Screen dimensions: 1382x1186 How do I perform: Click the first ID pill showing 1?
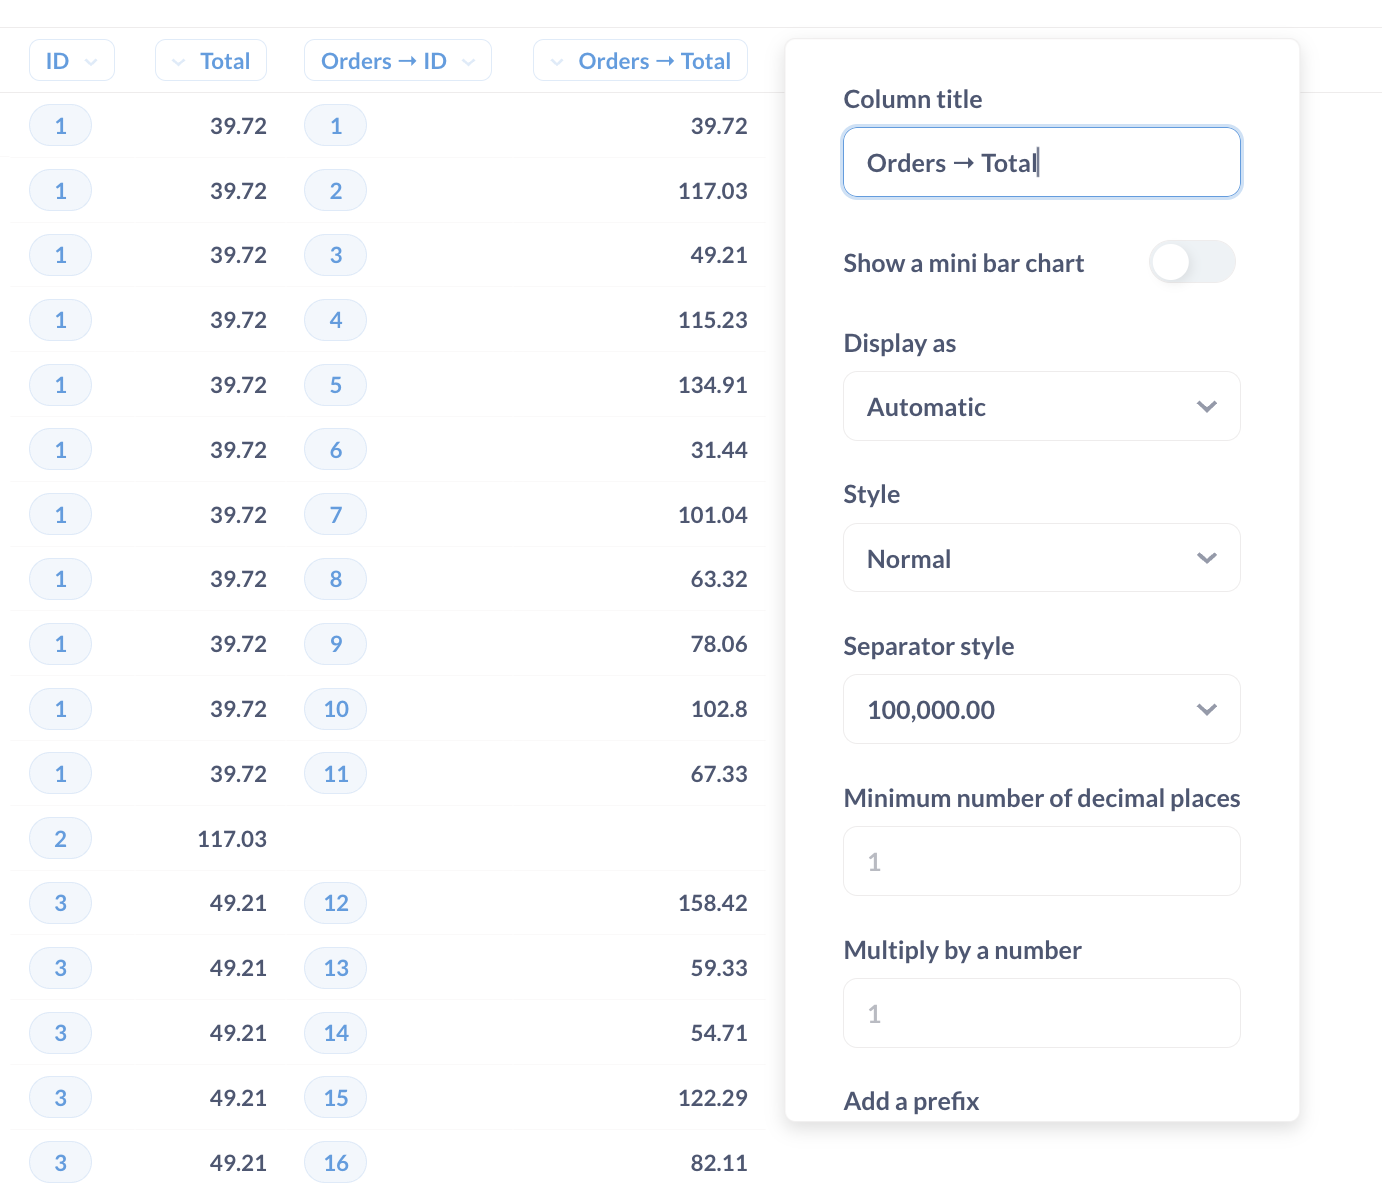60,125
